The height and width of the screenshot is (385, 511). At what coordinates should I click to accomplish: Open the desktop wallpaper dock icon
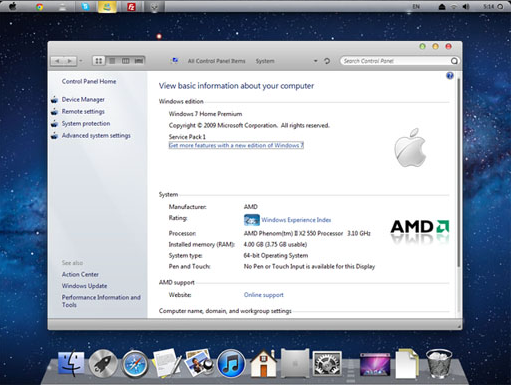coord(375,364)
